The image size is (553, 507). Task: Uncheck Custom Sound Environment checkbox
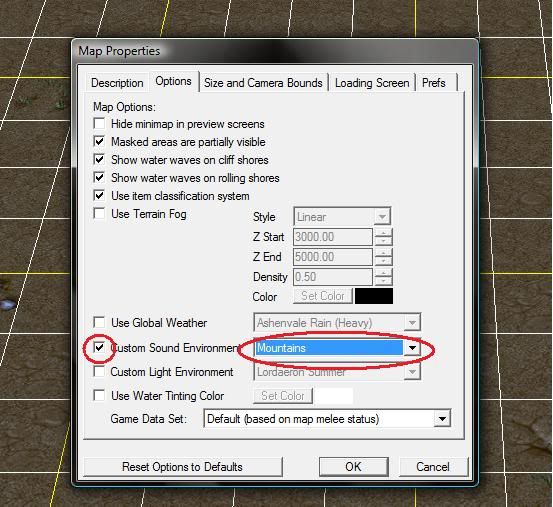(x=99, y=348)
